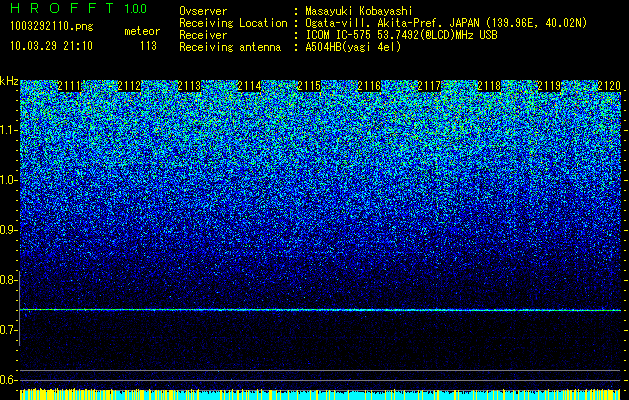Click the 'meteor' label
Viewport: 629px width, 400px height.
coord(142,31)
